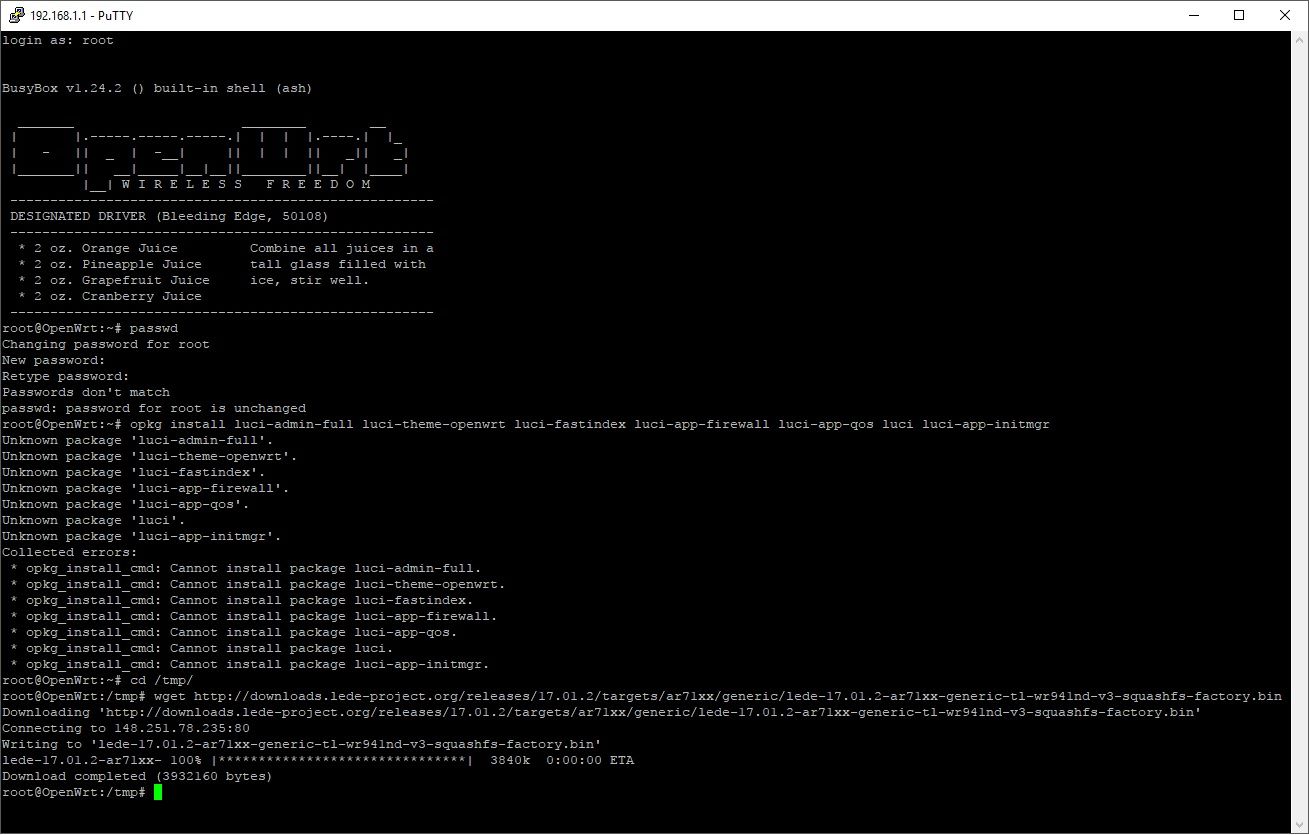Screen dimensions: 1309x835
Task: Click 'Download completed (3932160 bytes)' line
Action: (x=138, y=777)
